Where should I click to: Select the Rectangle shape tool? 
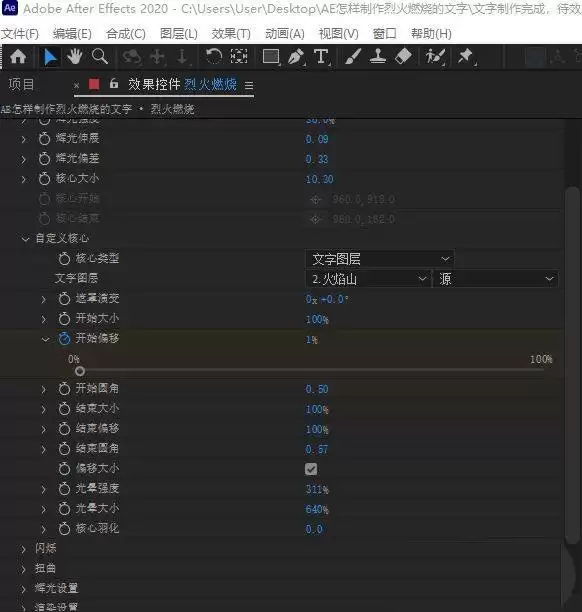click(271, 57)
